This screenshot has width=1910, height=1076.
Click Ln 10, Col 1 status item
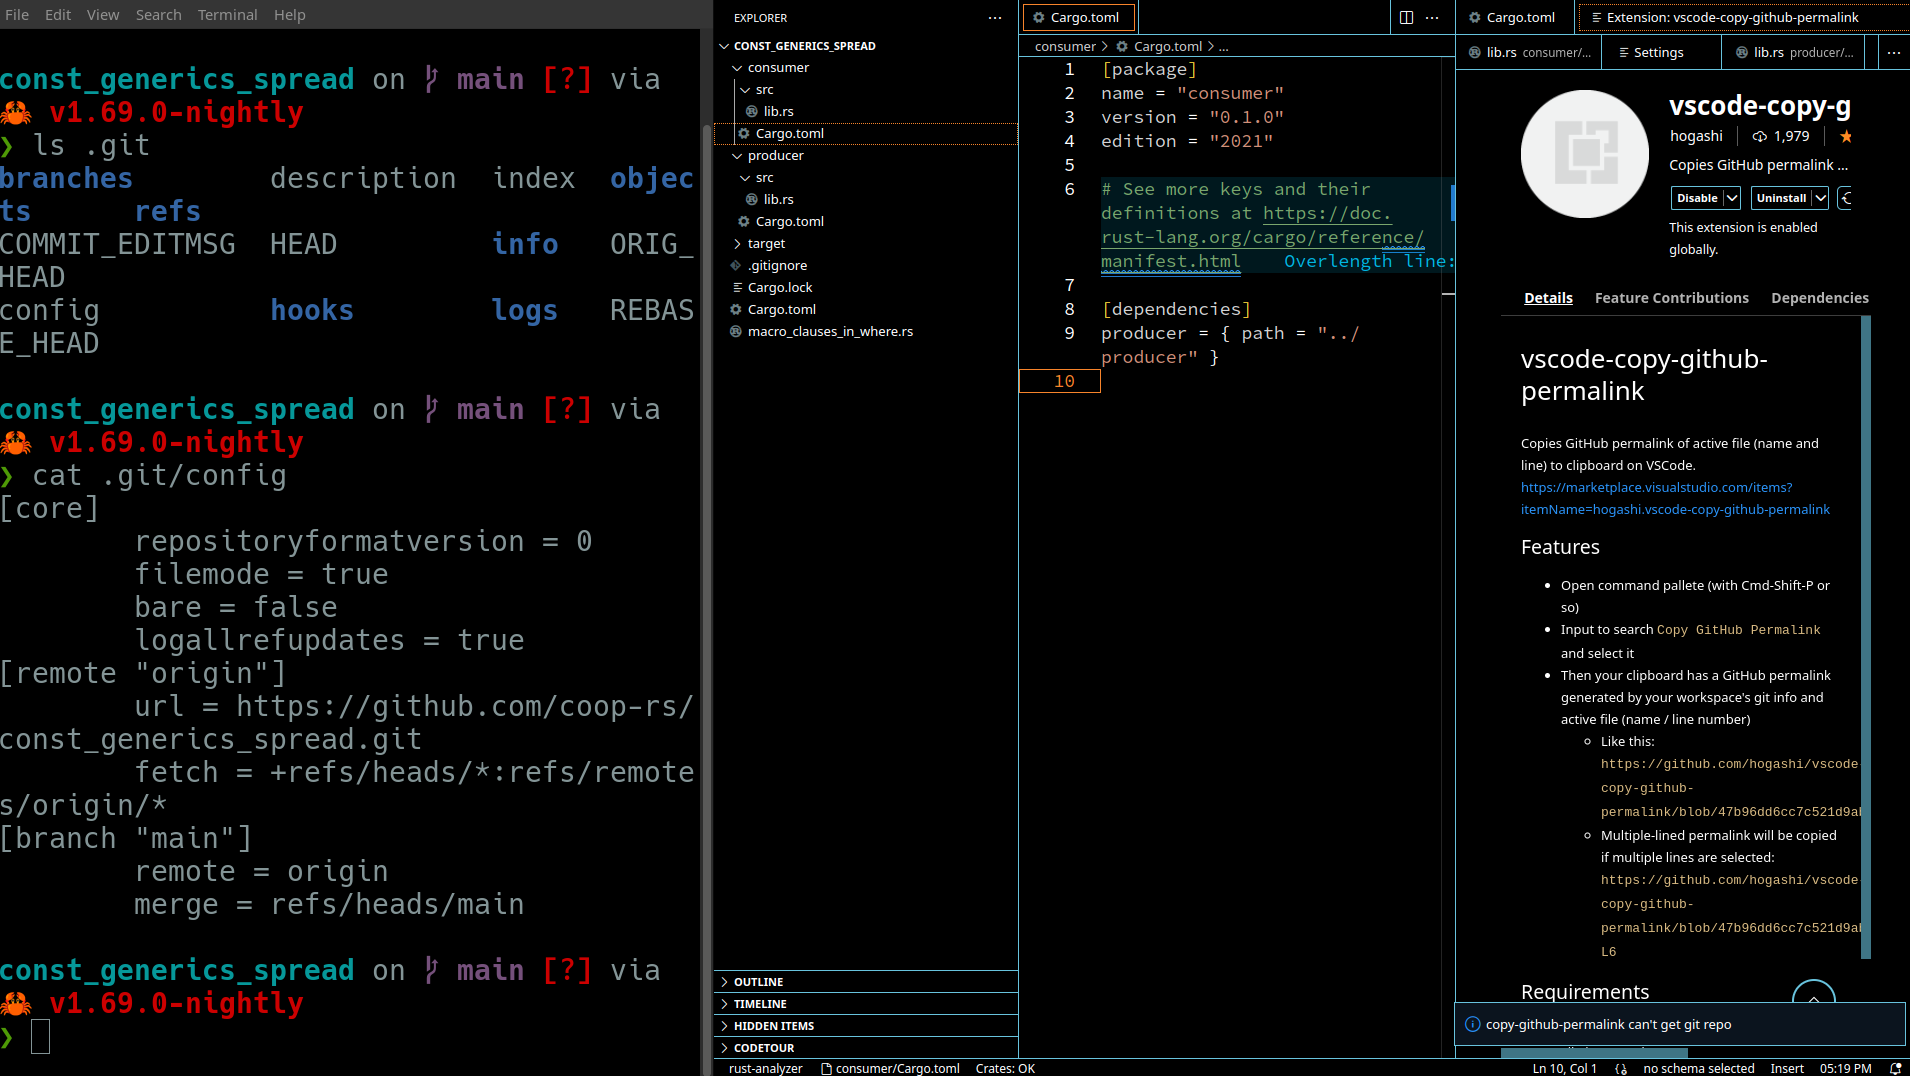click(x=1564, y=1068)
